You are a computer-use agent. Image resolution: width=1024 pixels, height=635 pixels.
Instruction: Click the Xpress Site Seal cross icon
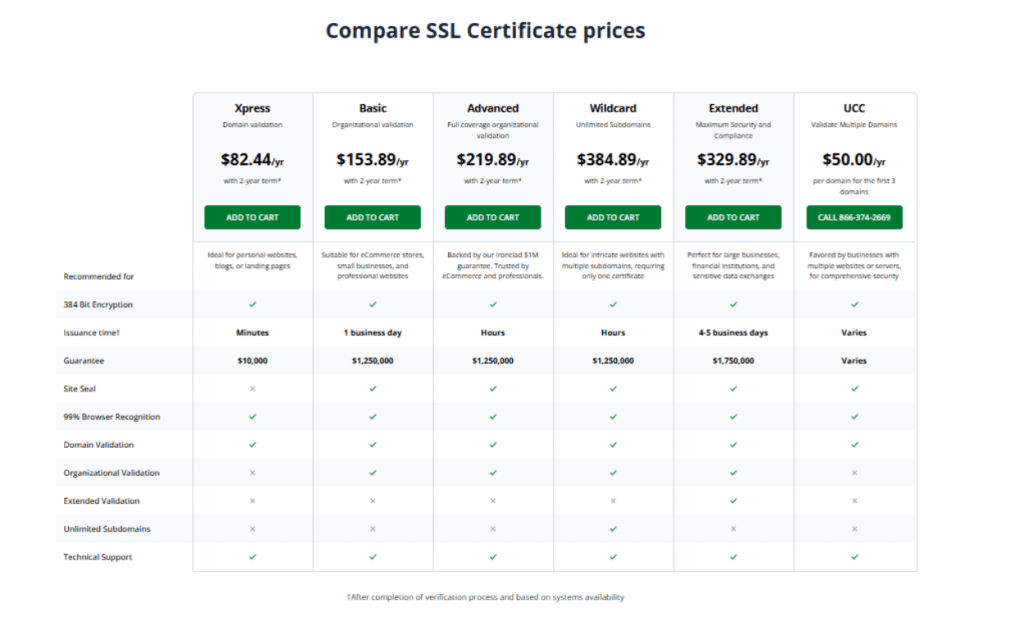point(252,389)
